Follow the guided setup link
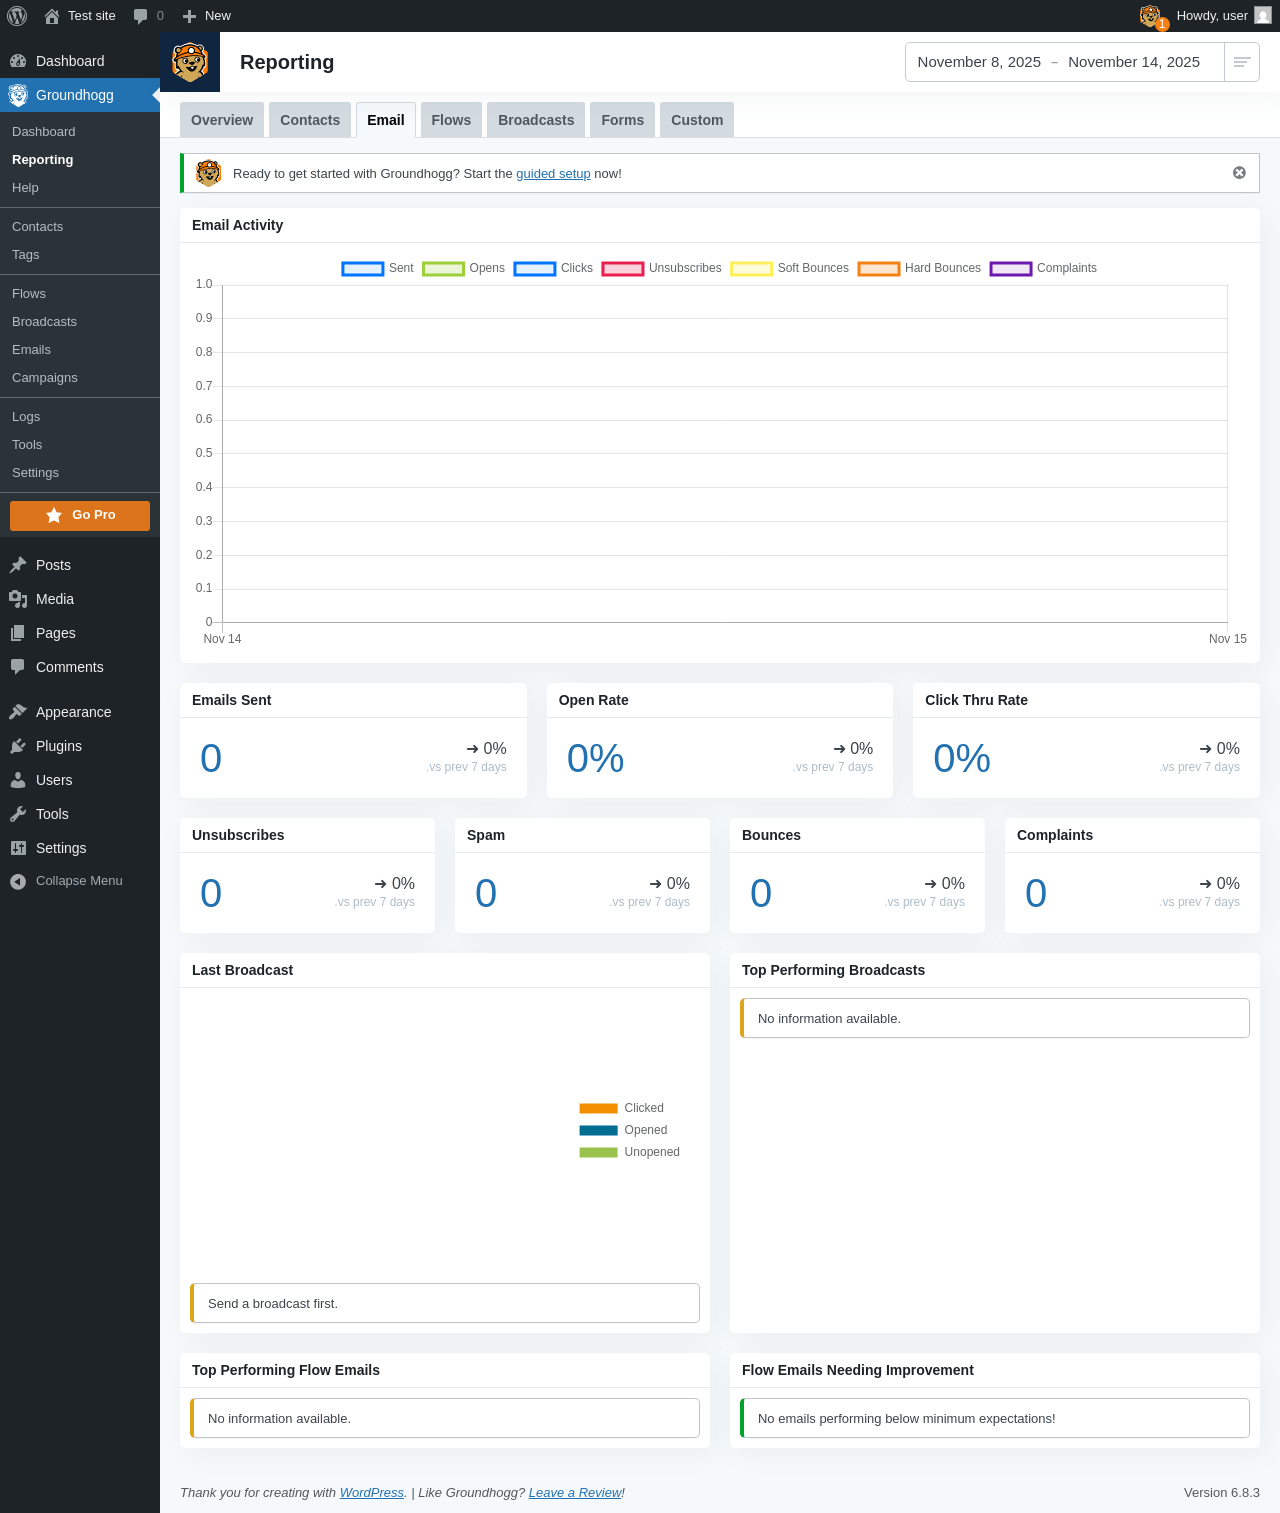Screen dimensions: 1280x1513 [x=553, y=174]
